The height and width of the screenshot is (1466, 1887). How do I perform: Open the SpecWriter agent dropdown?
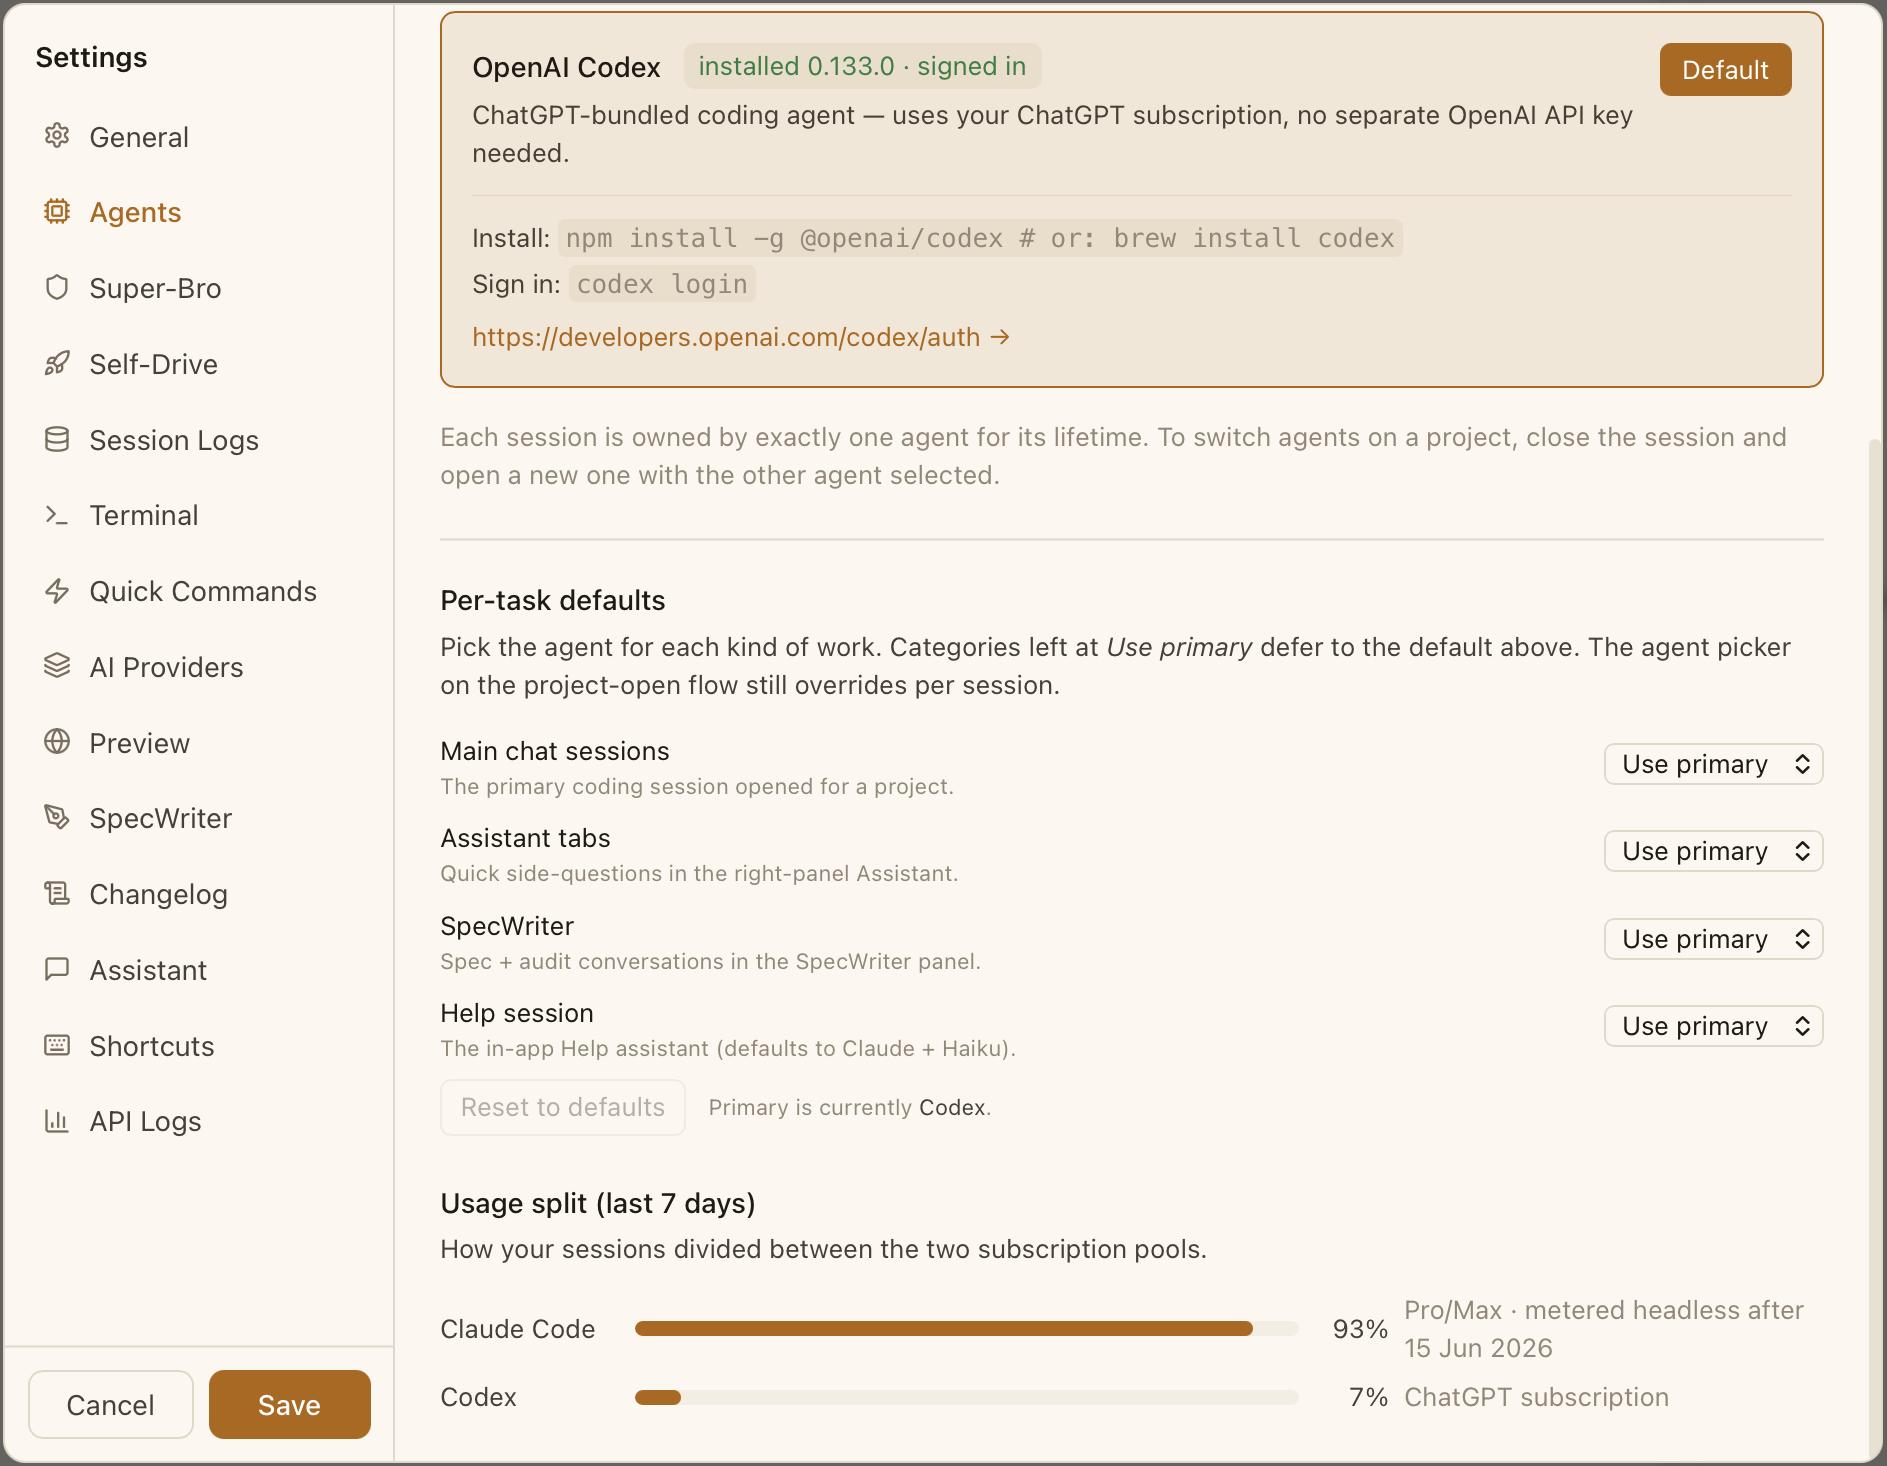1713,939
